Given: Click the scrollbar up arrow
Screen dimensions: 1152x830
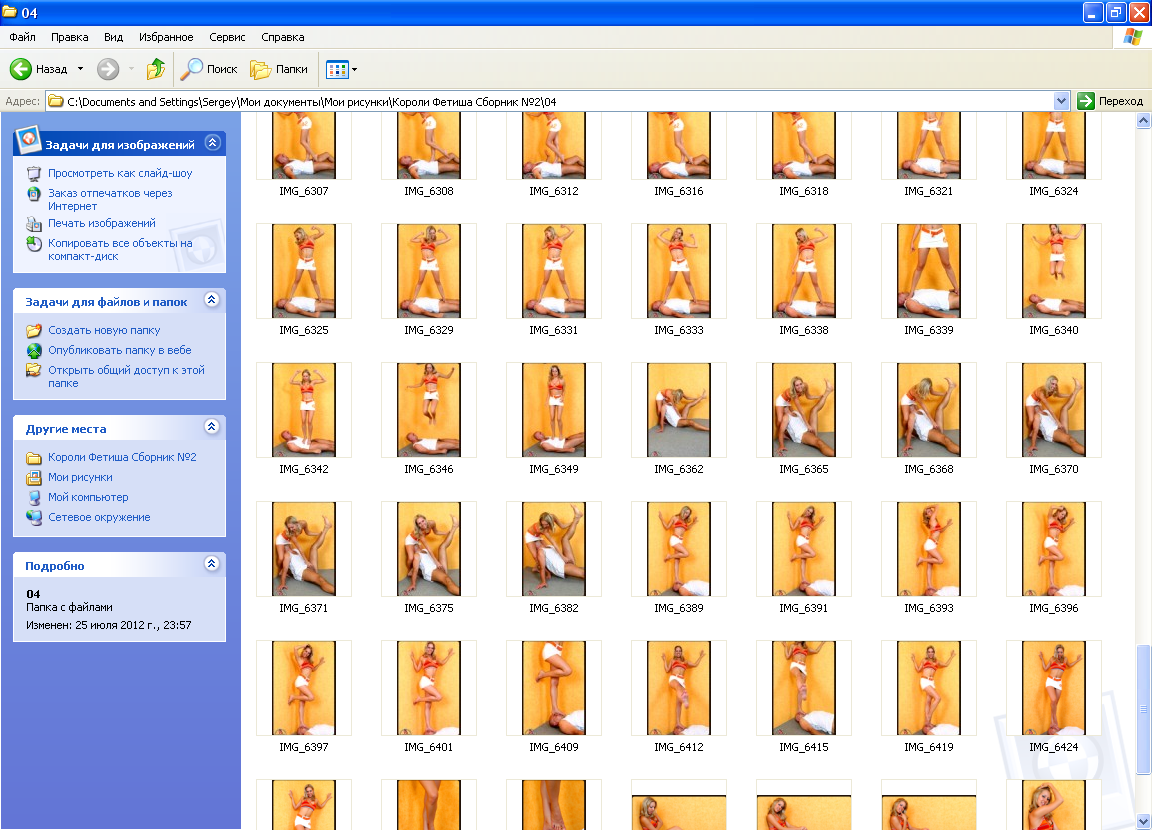Looking at the screenshot, I should (x=1143, y=121).
